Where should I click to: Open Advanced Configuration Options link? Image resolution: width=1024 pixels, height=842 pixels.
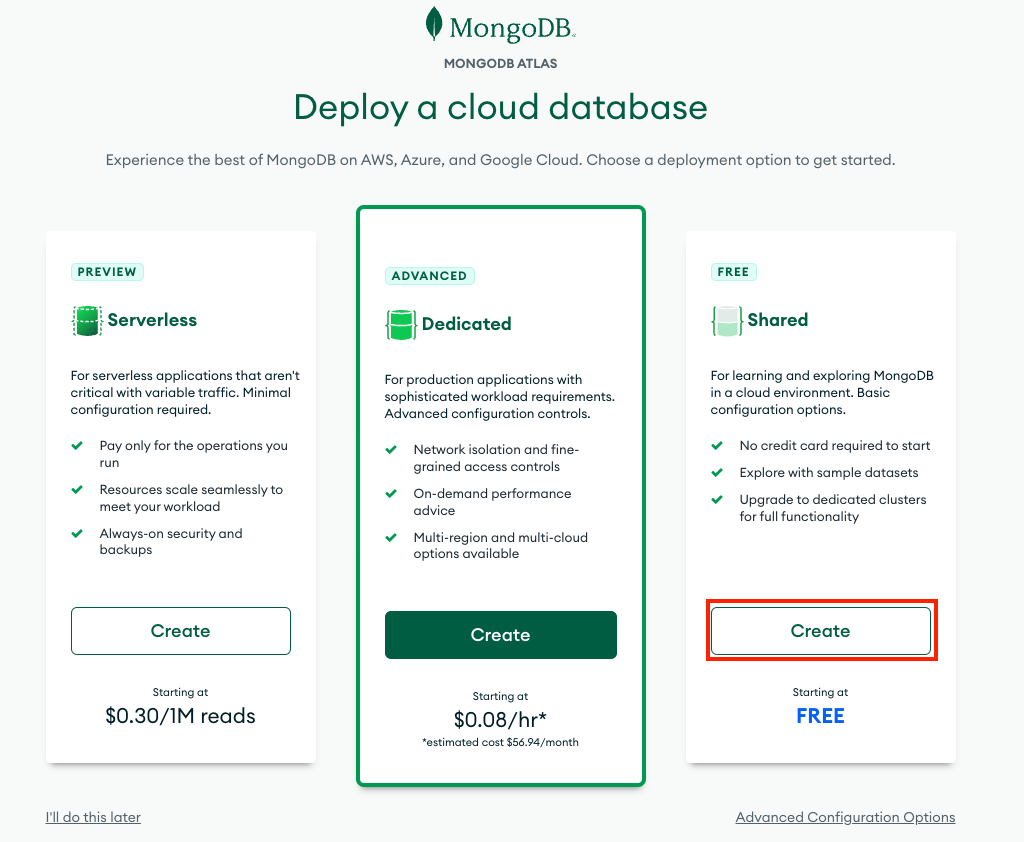(x=845, y=817)
